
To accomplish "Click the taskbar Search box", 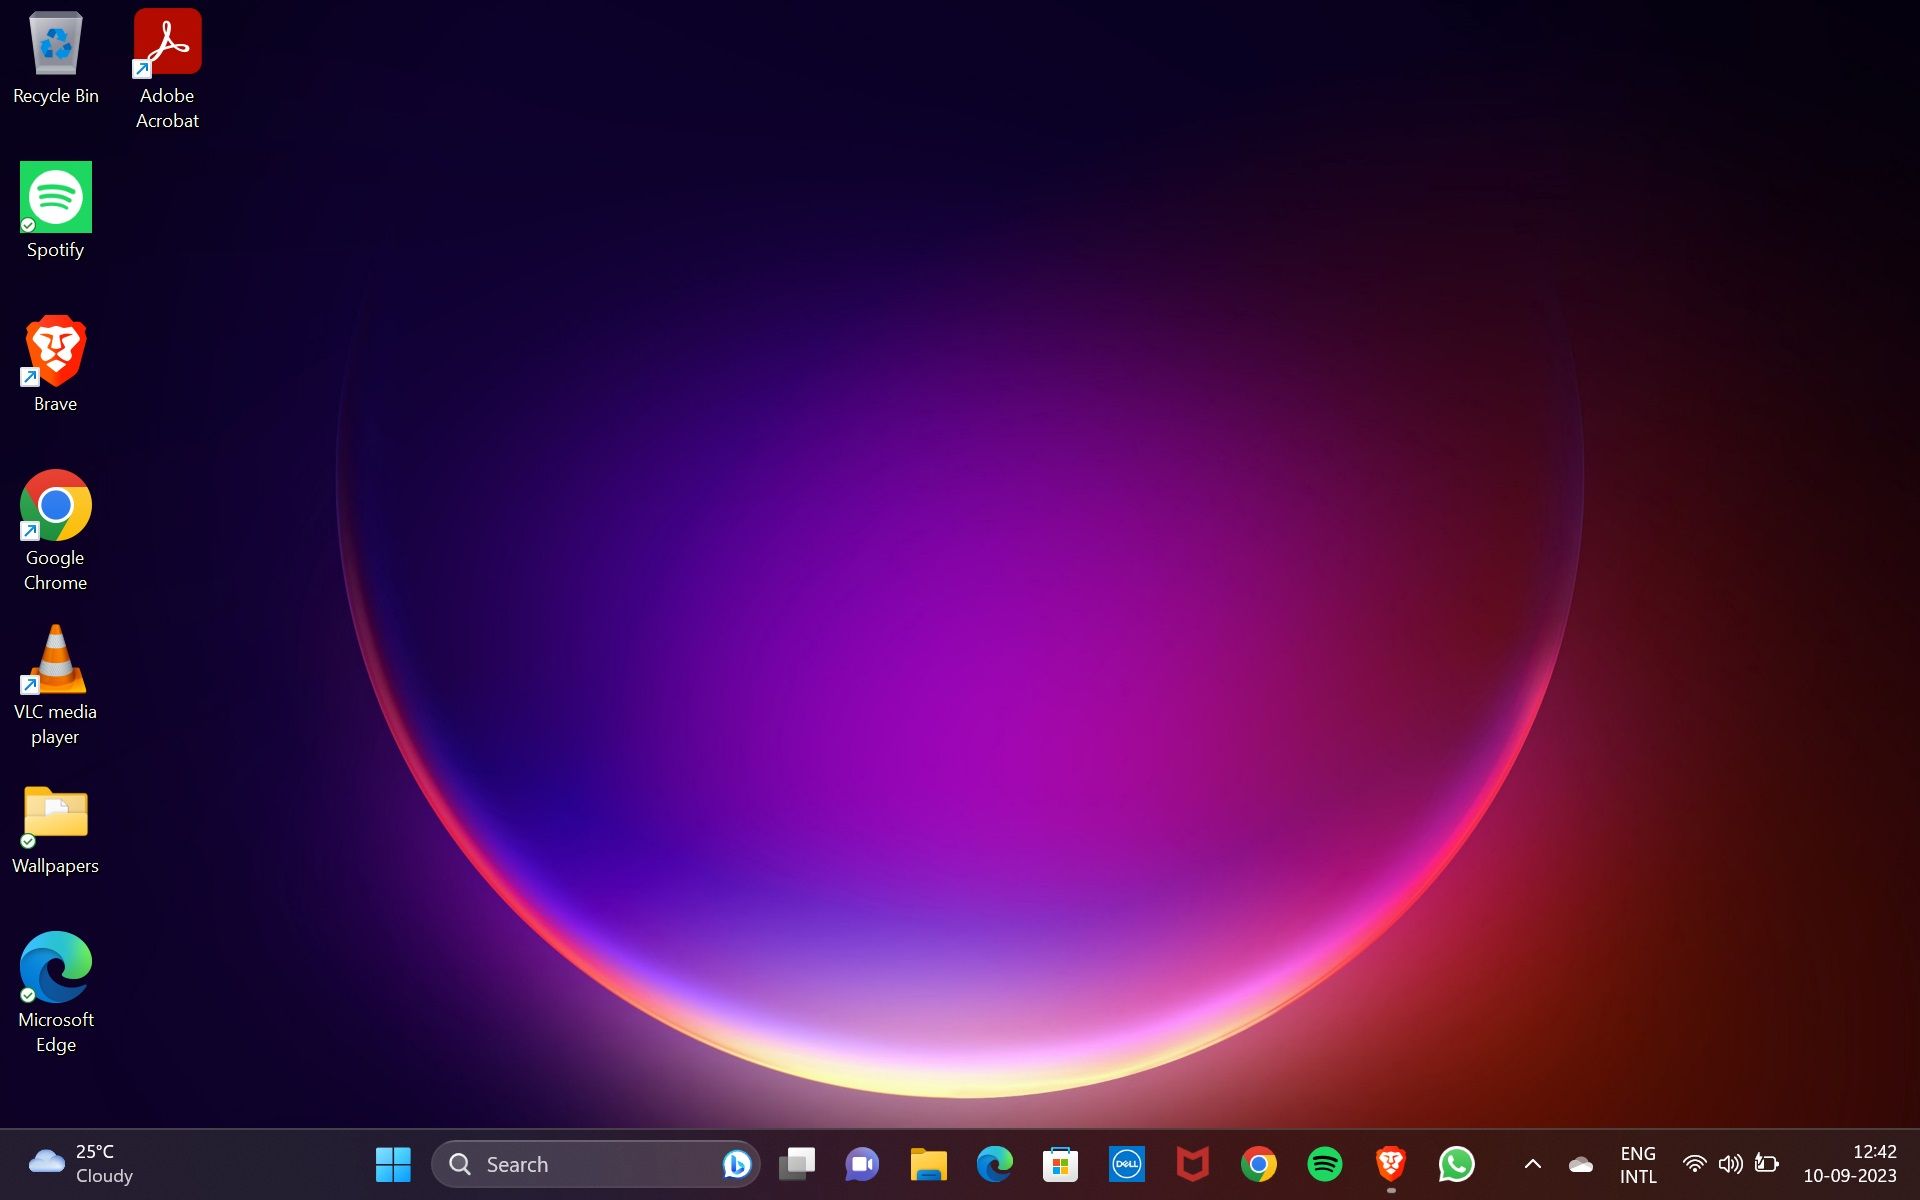I will pyautogui.click(x=580, y=1164).
